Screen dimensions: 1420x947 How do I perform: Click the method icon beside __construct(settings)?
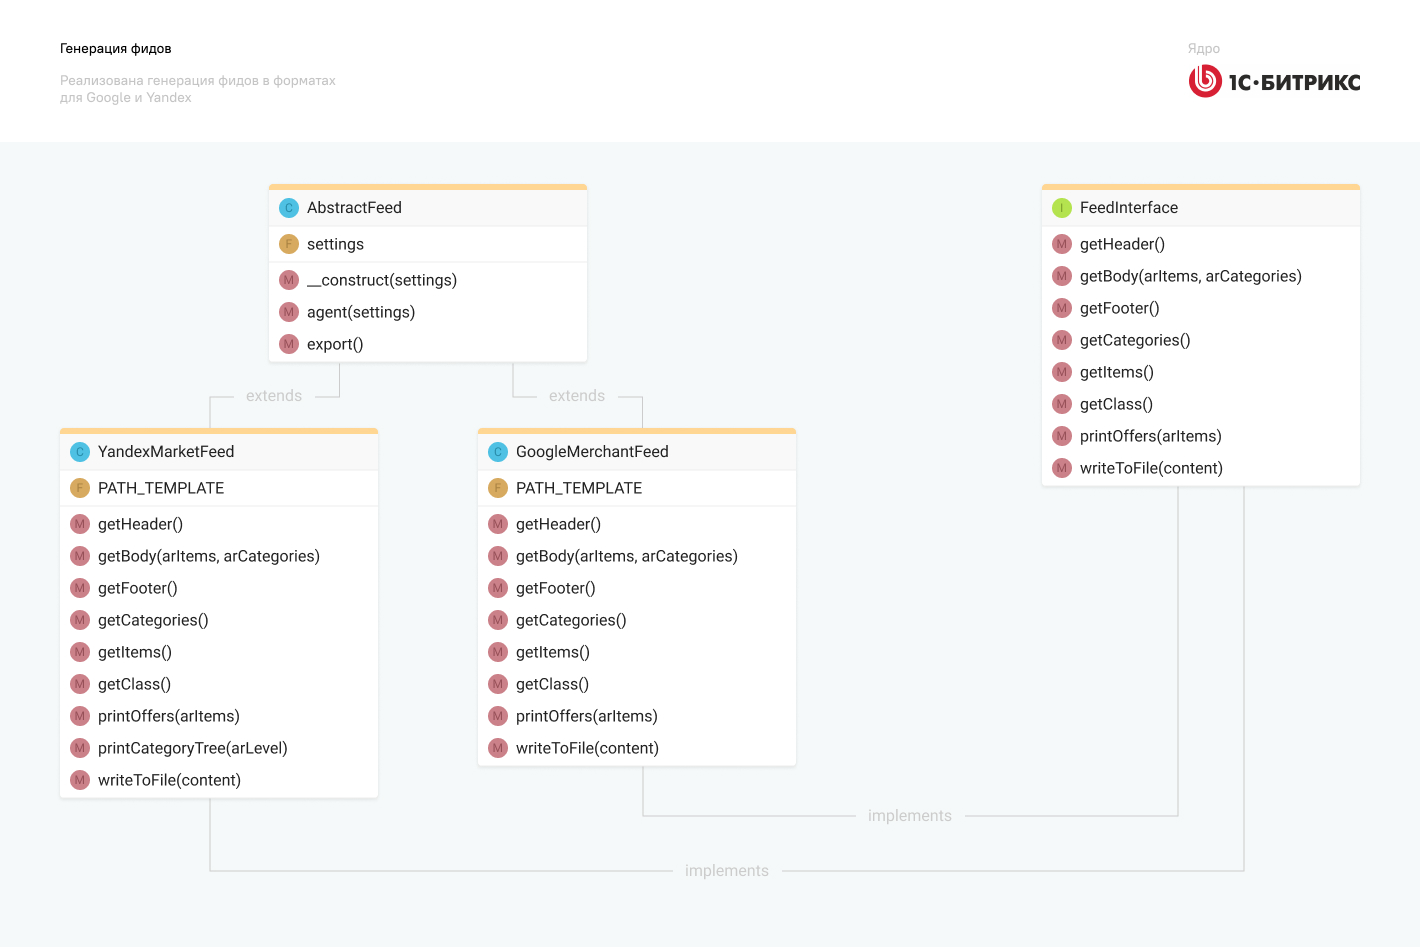[x=289, y=280]
